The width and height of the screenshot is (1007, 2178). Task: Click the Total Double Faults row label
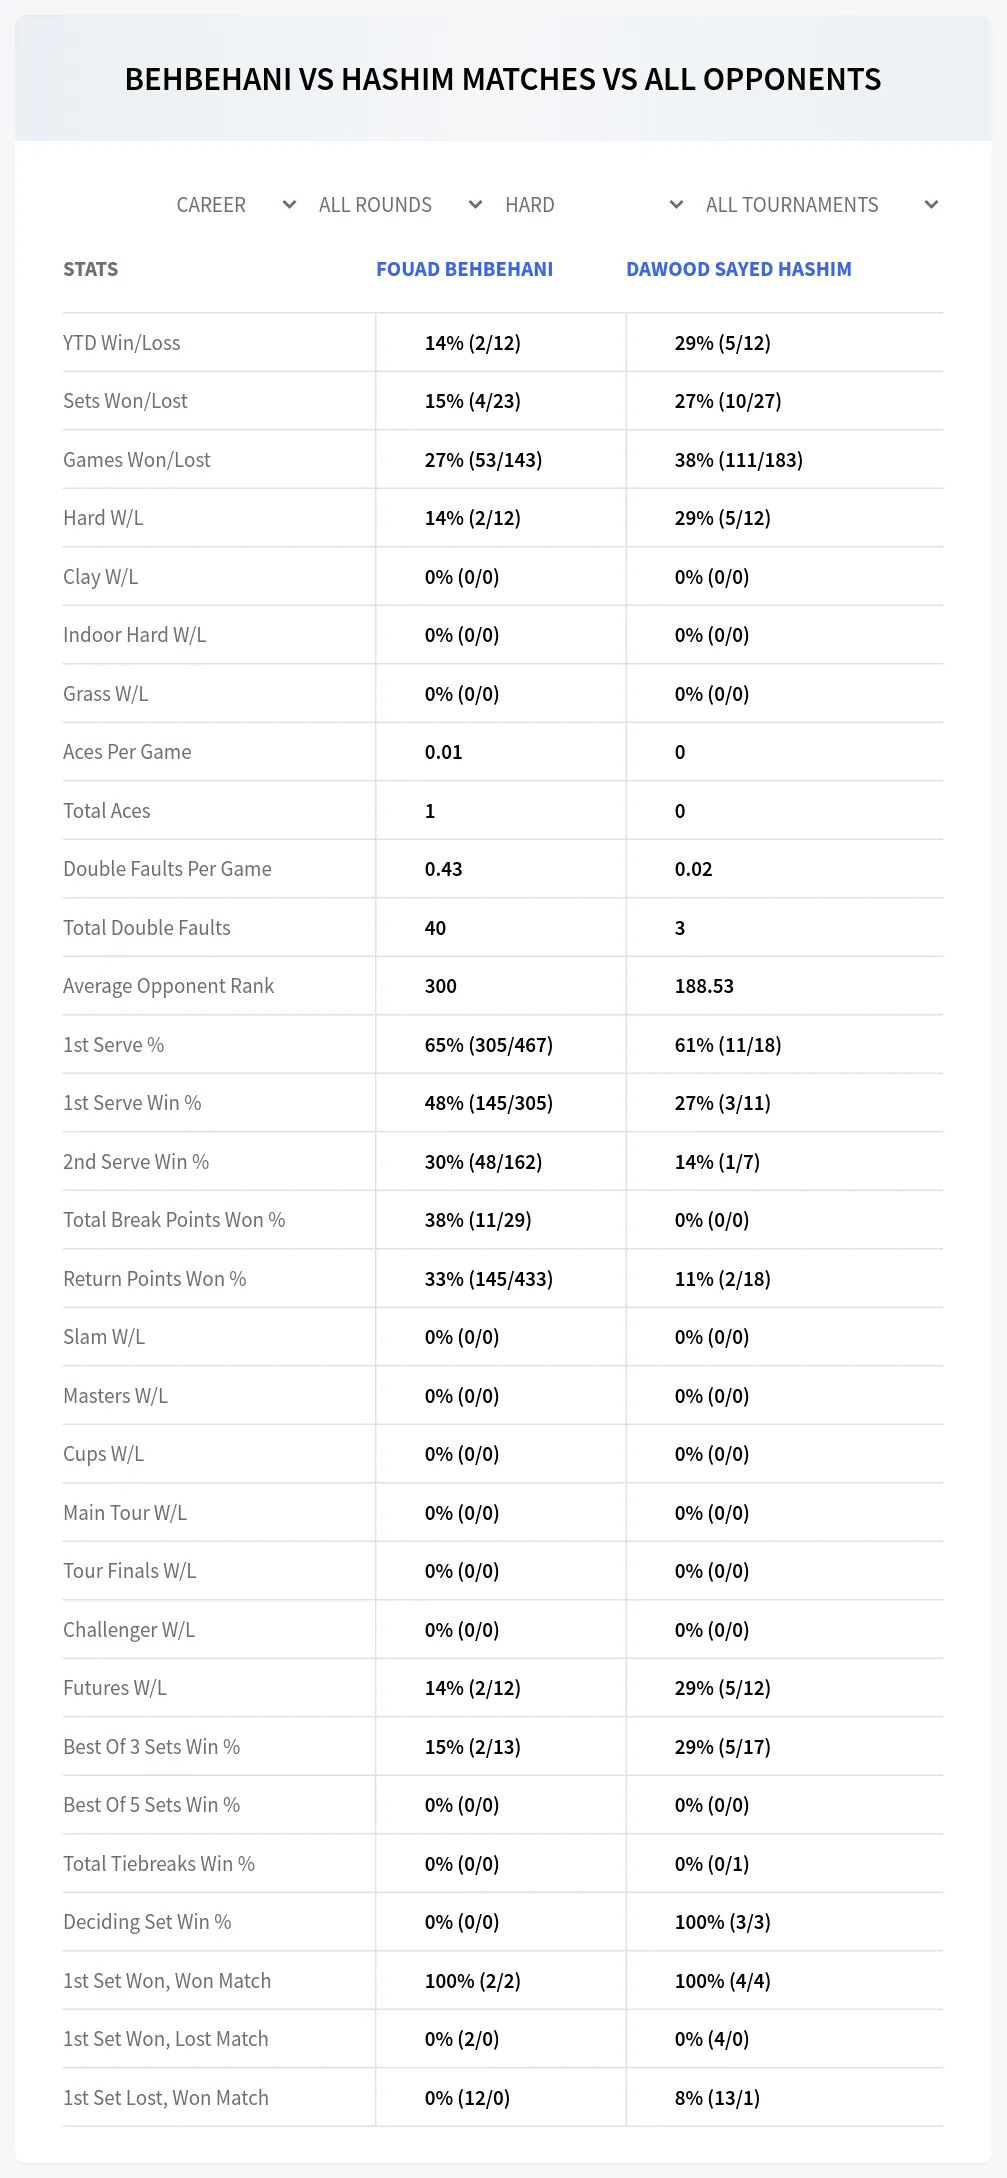(x=147, y=928)
